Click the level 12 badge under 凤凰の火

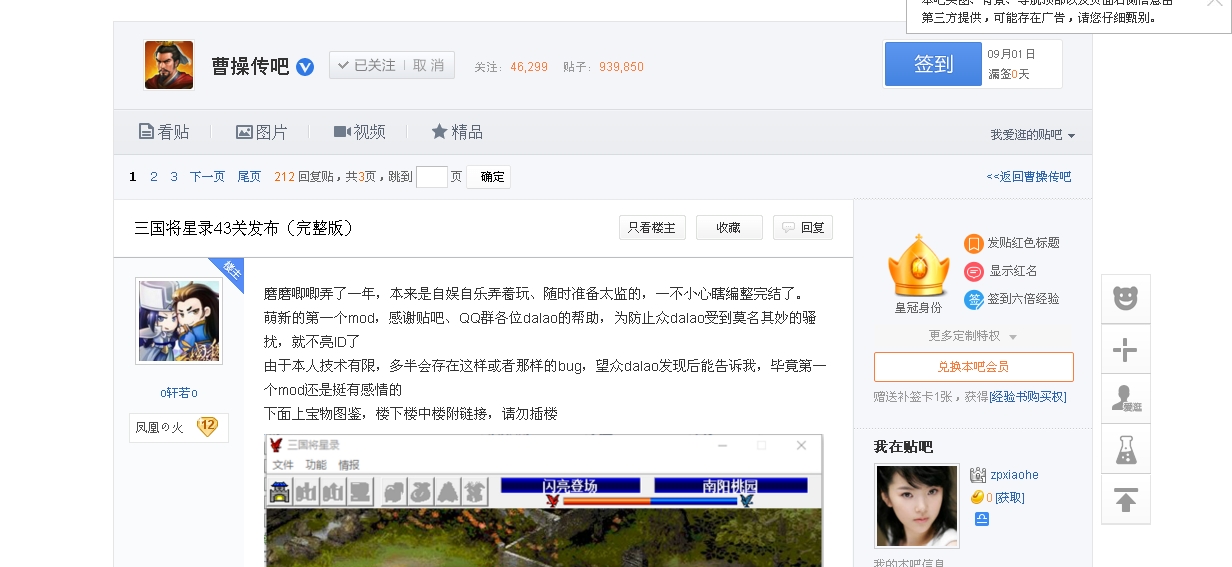[x=207, y=427]
